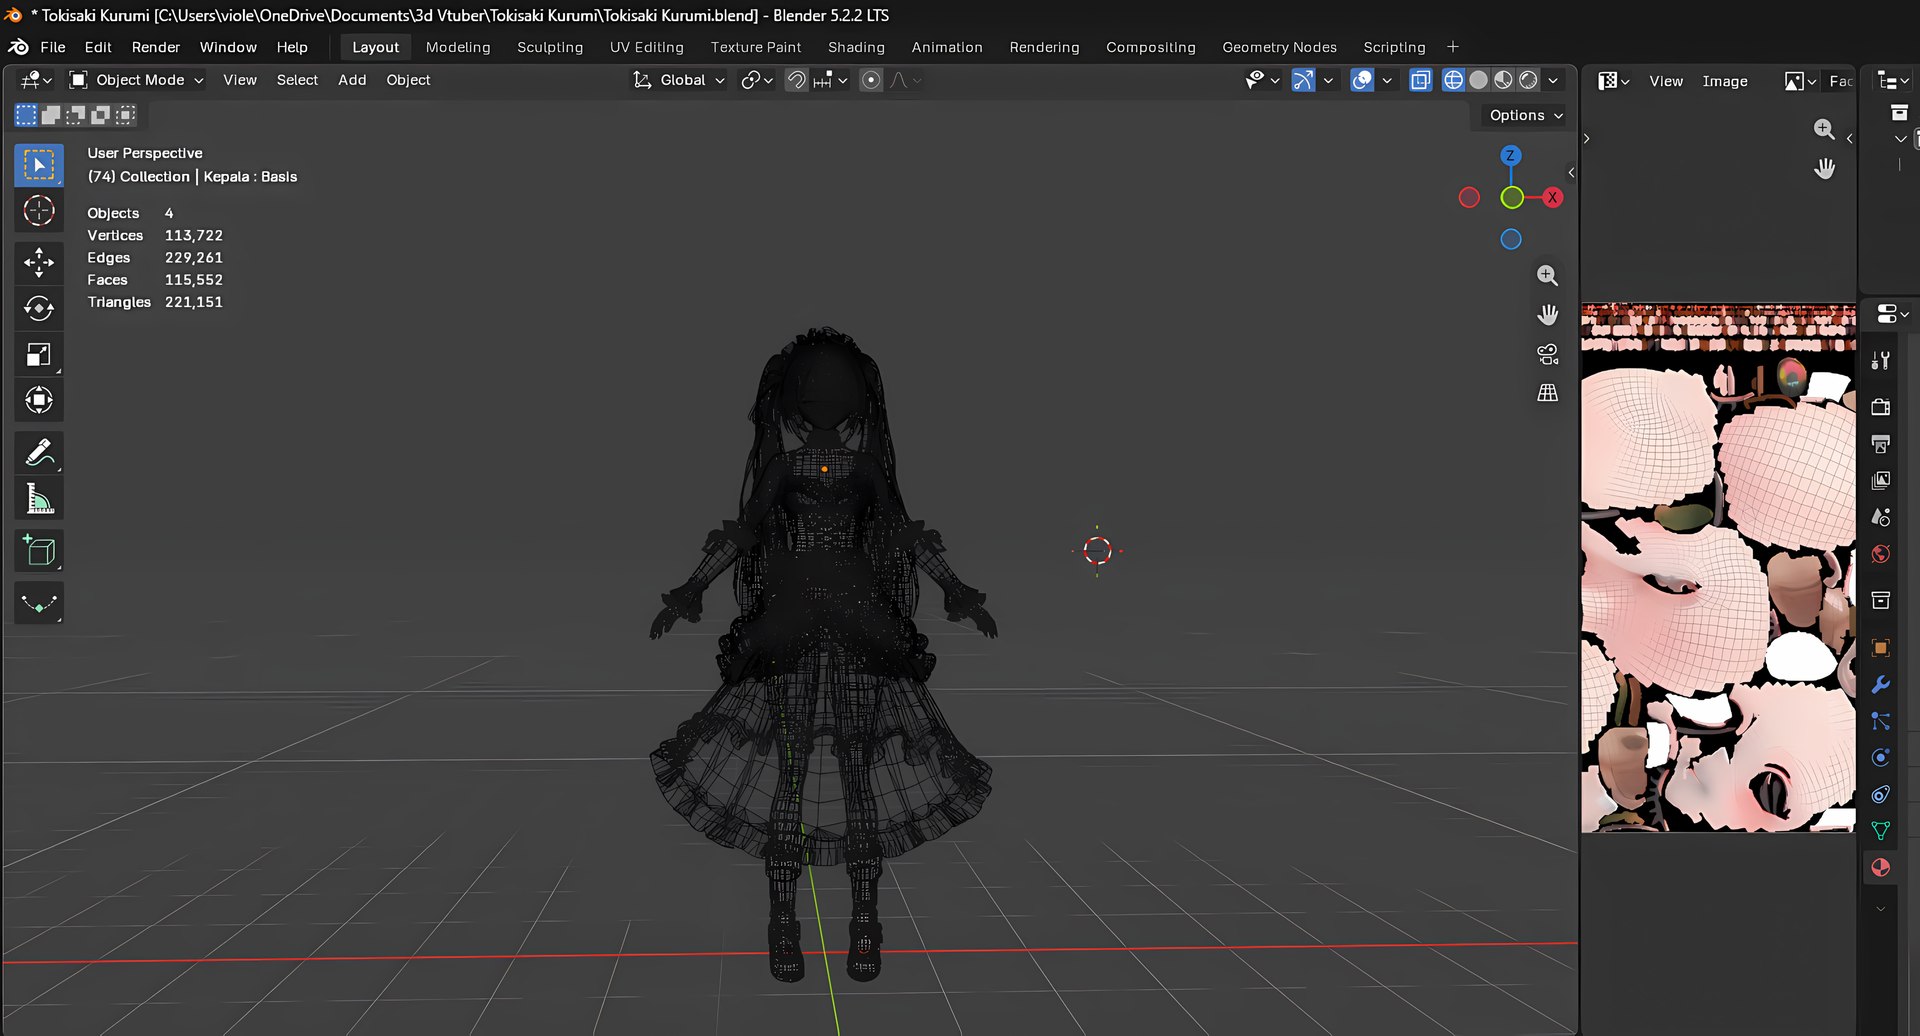Toggle X-ray mode button
This screenshot has height=1036, width=1920.
[1420, 80]
